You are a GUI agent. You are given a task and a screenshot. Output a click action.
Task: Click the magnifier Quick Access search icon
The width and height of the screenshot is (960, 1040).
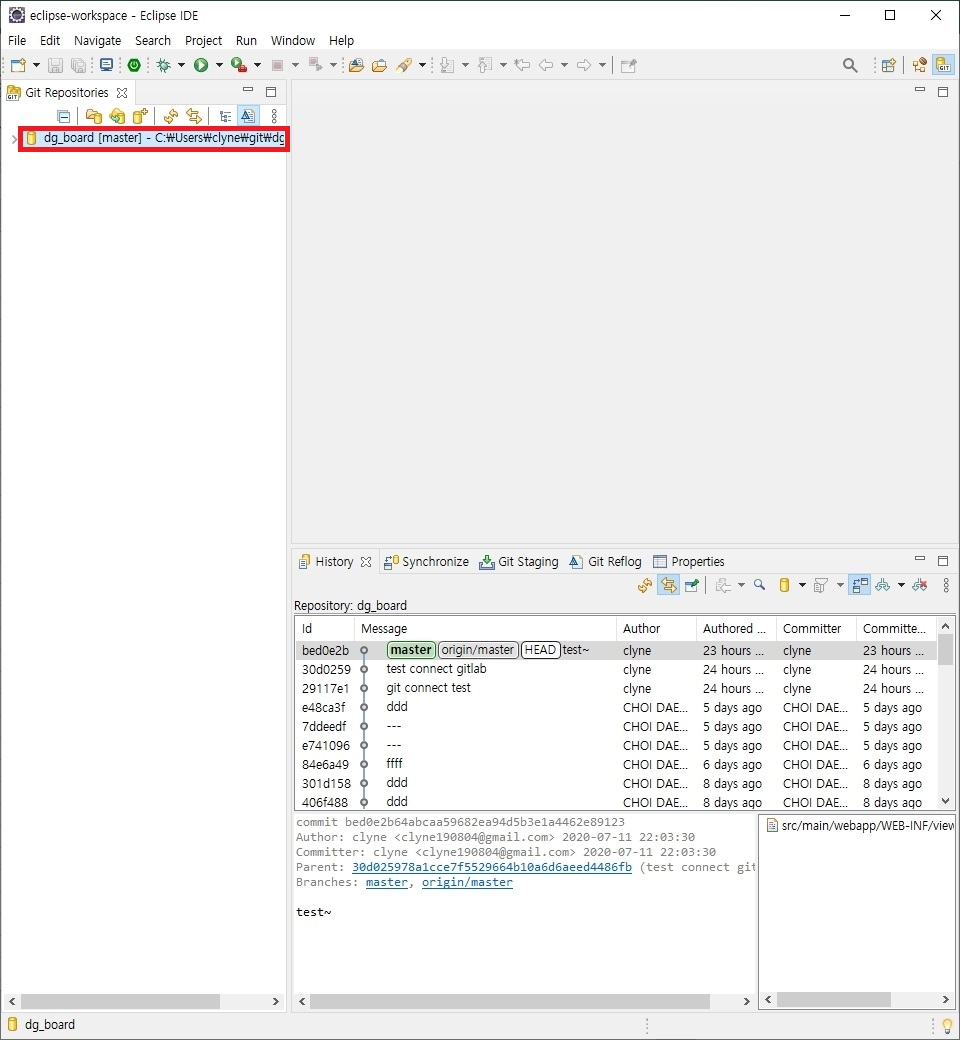[x=850, y=65]
